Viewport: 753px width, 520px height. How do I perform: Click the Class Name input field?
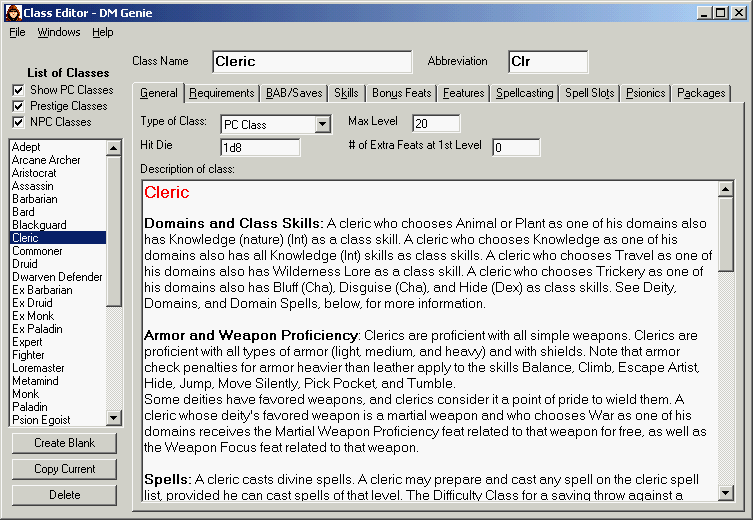tap(312, 61)
